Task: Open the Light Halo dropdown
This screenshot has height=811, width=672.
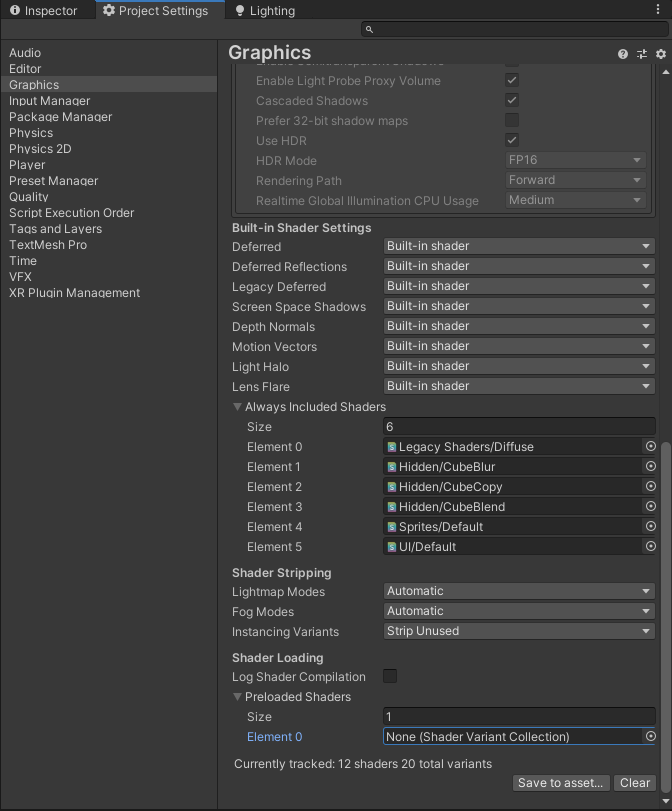Action: click(519, 366)
